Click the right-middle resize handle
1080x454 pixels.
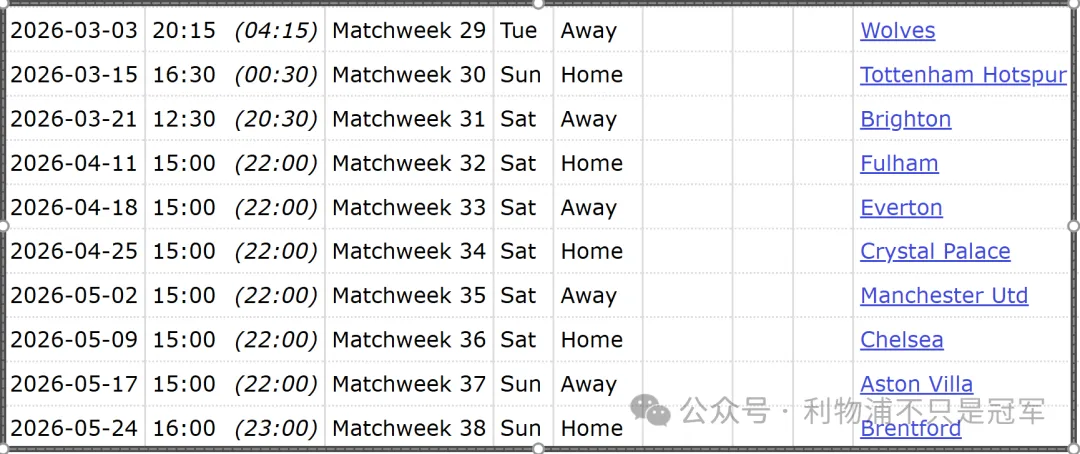click(1075, 226)
